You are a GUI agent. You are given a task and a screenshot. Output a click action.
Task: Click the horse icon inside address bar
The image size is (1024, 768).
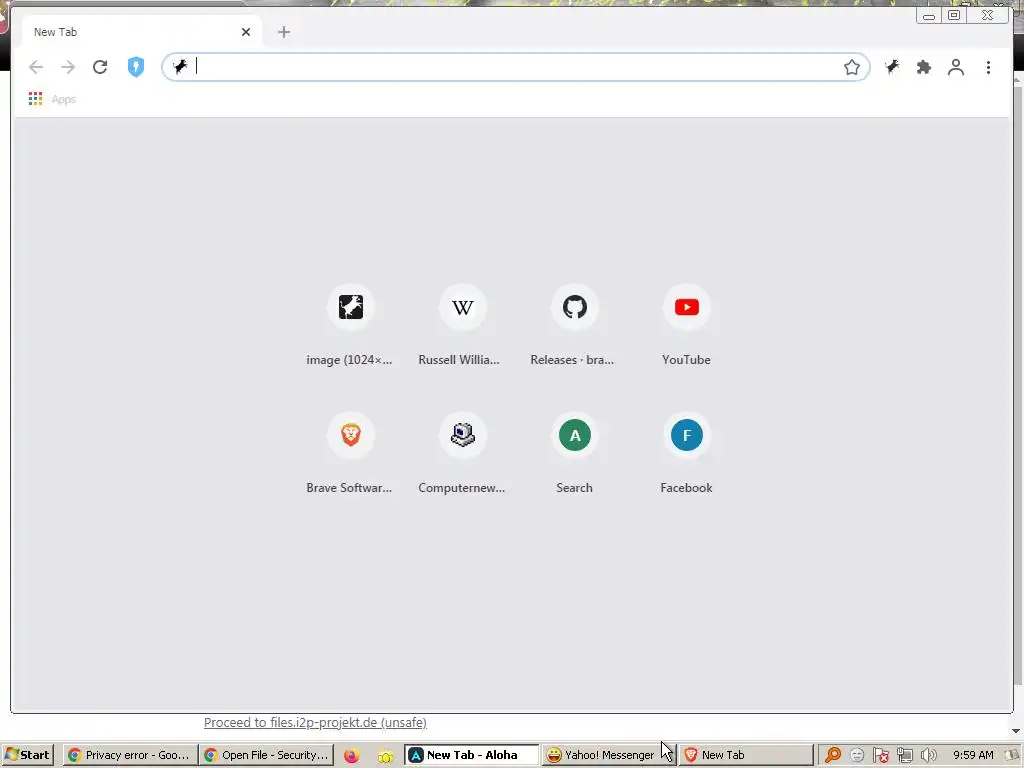tap(180, 67)
